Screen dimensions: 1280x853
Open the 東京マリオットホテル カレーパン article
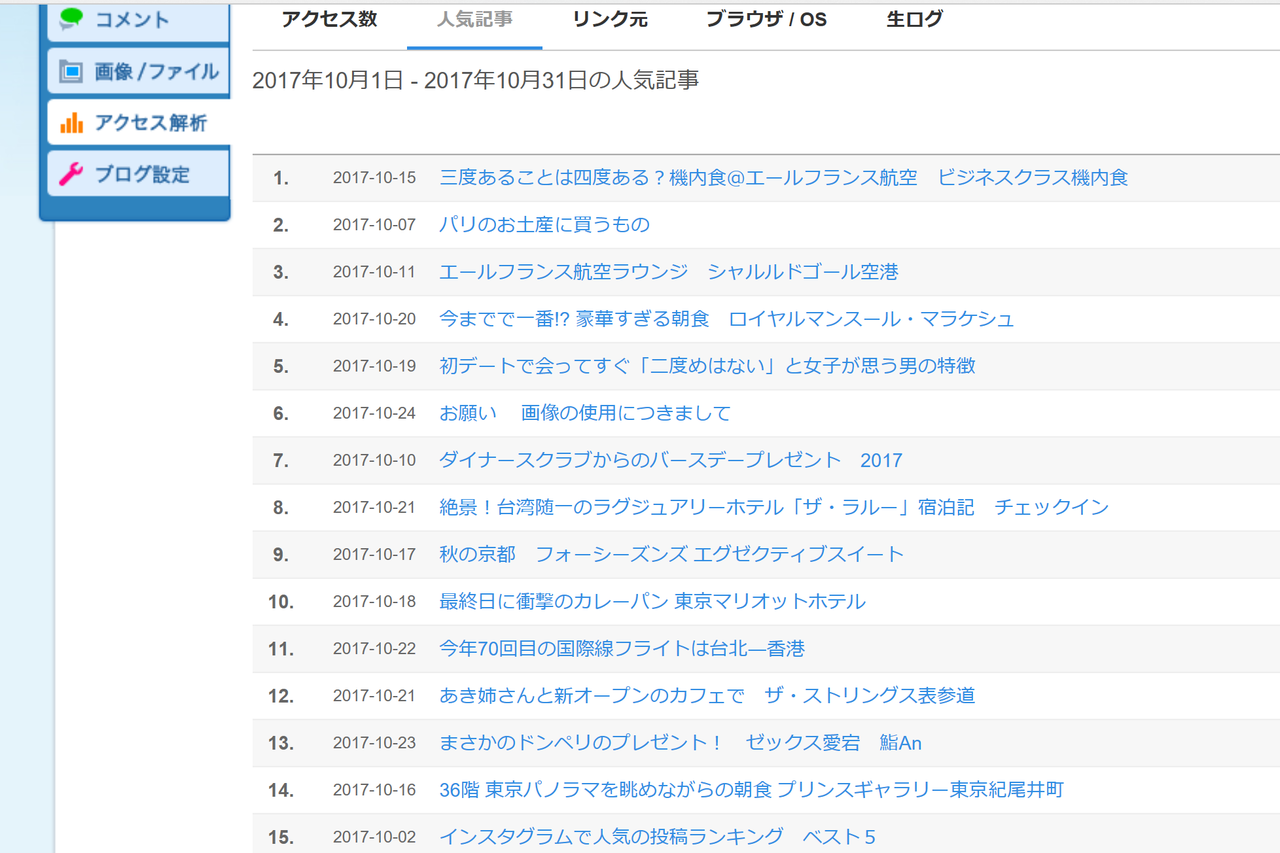click(x=653, y=601)
